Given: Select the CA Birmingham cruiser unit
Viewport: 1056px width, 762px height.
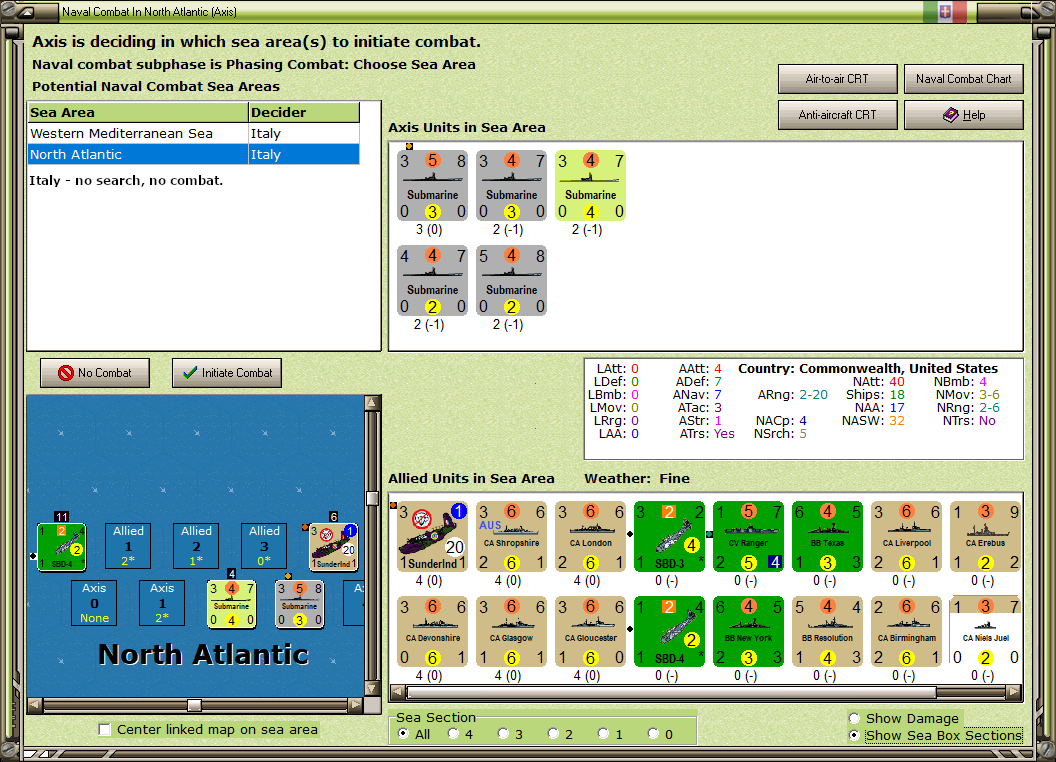Looking at the screenshot, I should [x=906, y=631].
